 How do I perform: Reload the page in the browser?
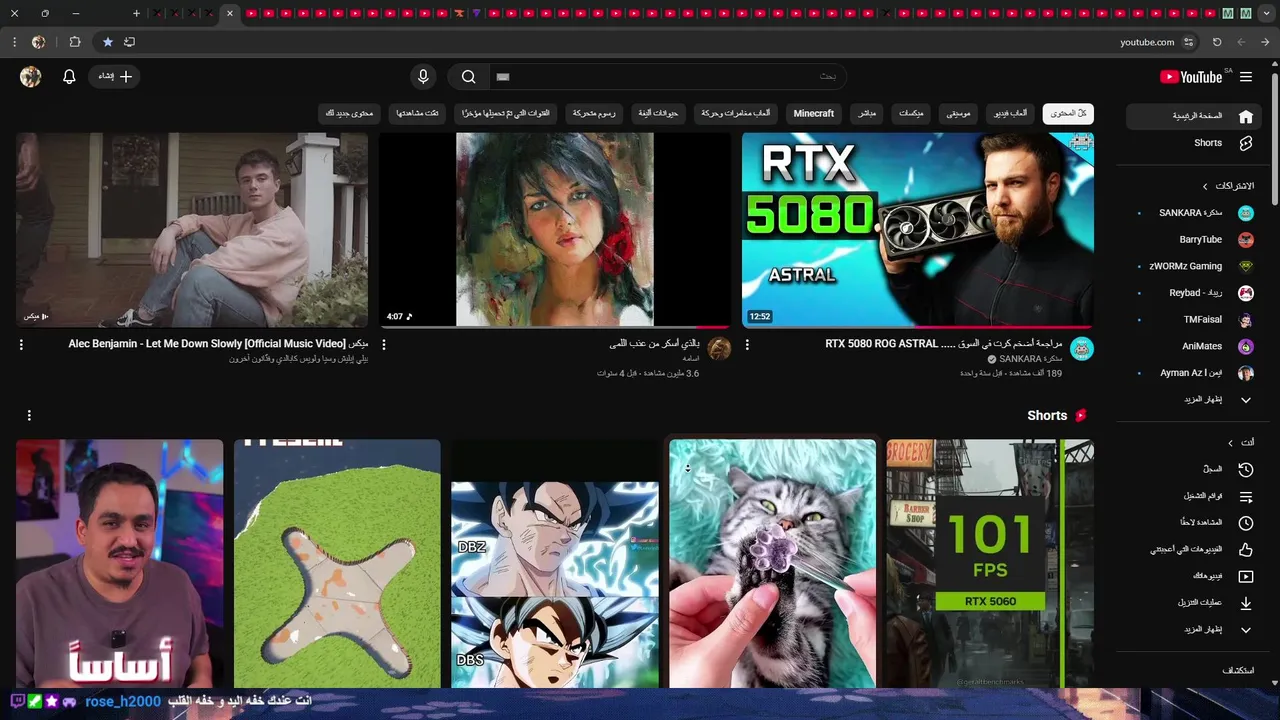pyautogui.click(x=1217, y=42)
